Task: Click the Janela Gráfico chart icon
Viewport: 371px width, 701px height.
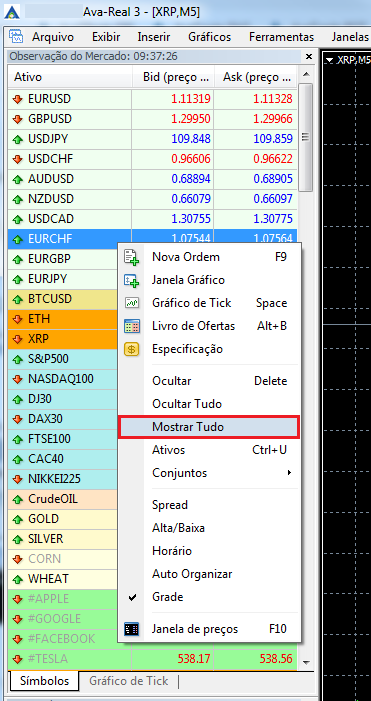Action: pyautogui.click(x=131, y=280)
